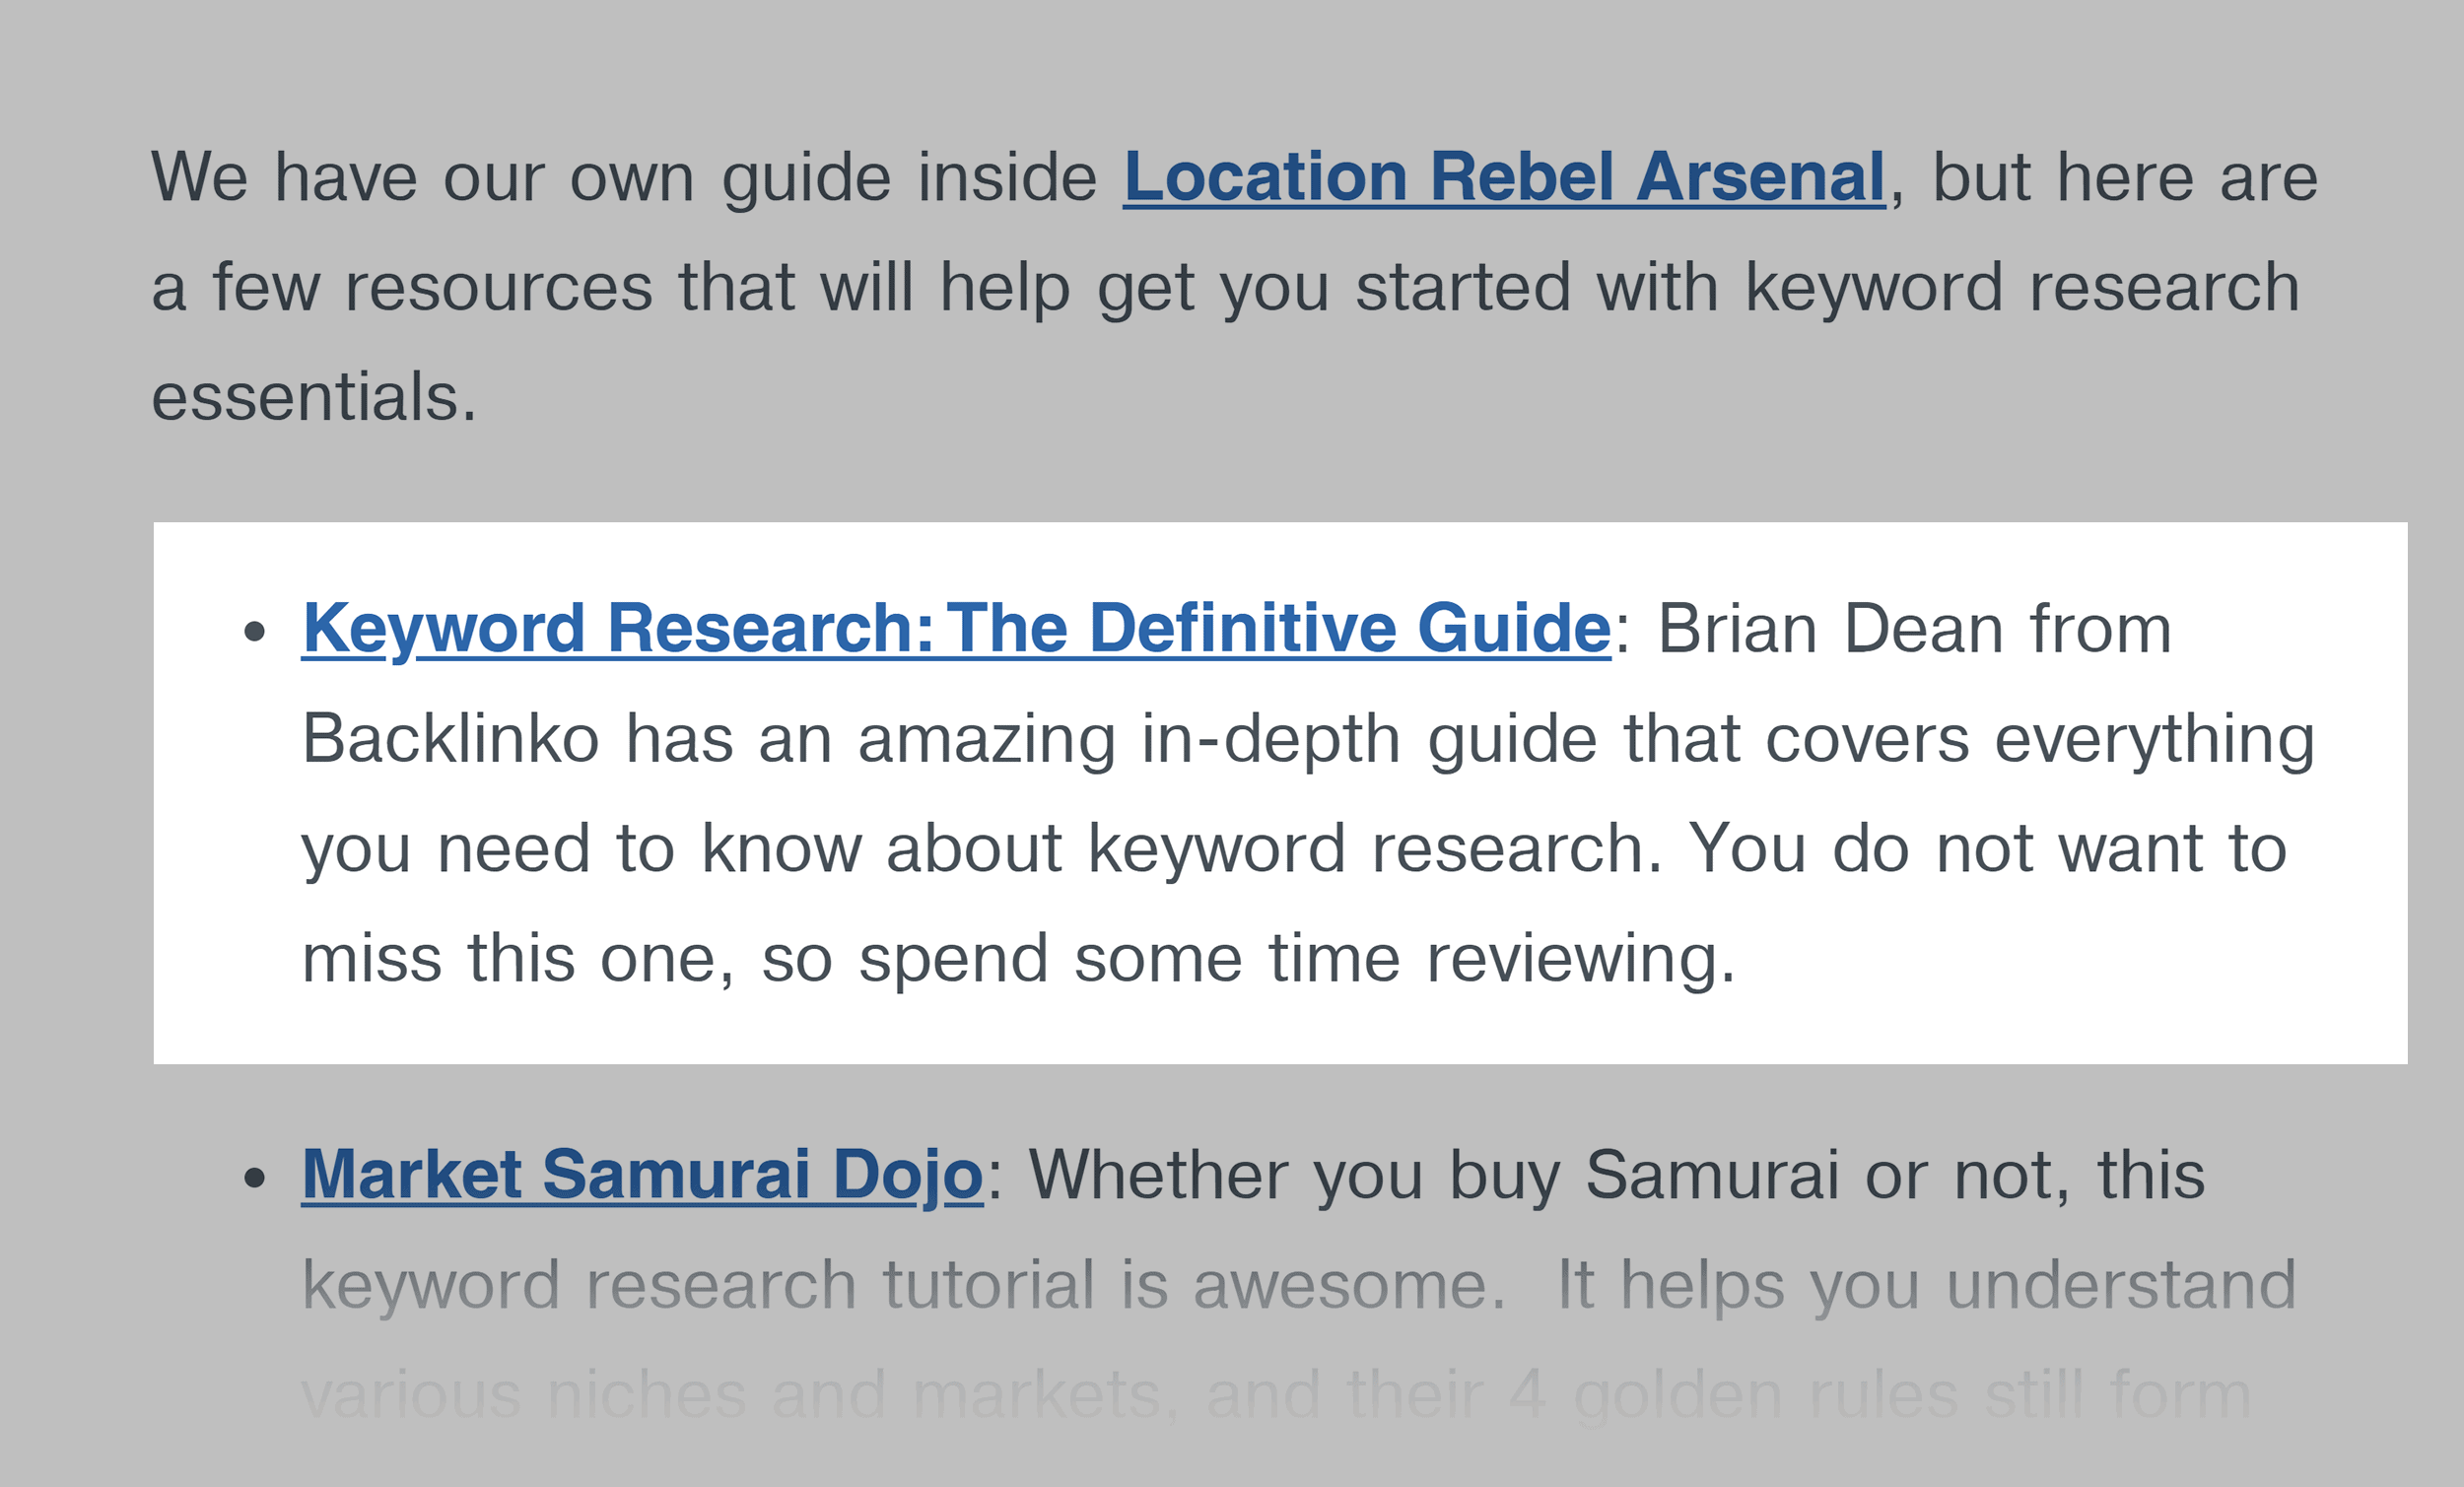
Task: Open Keyword Research: The Definitive Guide link
Action: point(956,629)
